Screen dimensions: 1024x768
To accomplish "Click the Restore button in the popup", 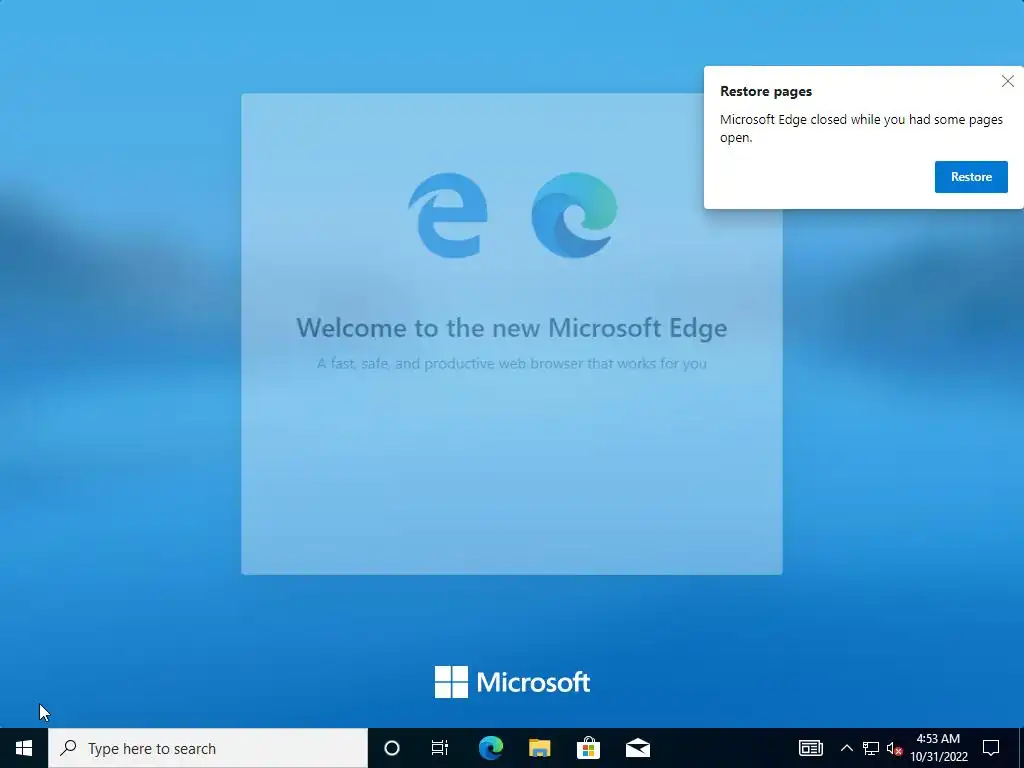I will pos(970,177).
